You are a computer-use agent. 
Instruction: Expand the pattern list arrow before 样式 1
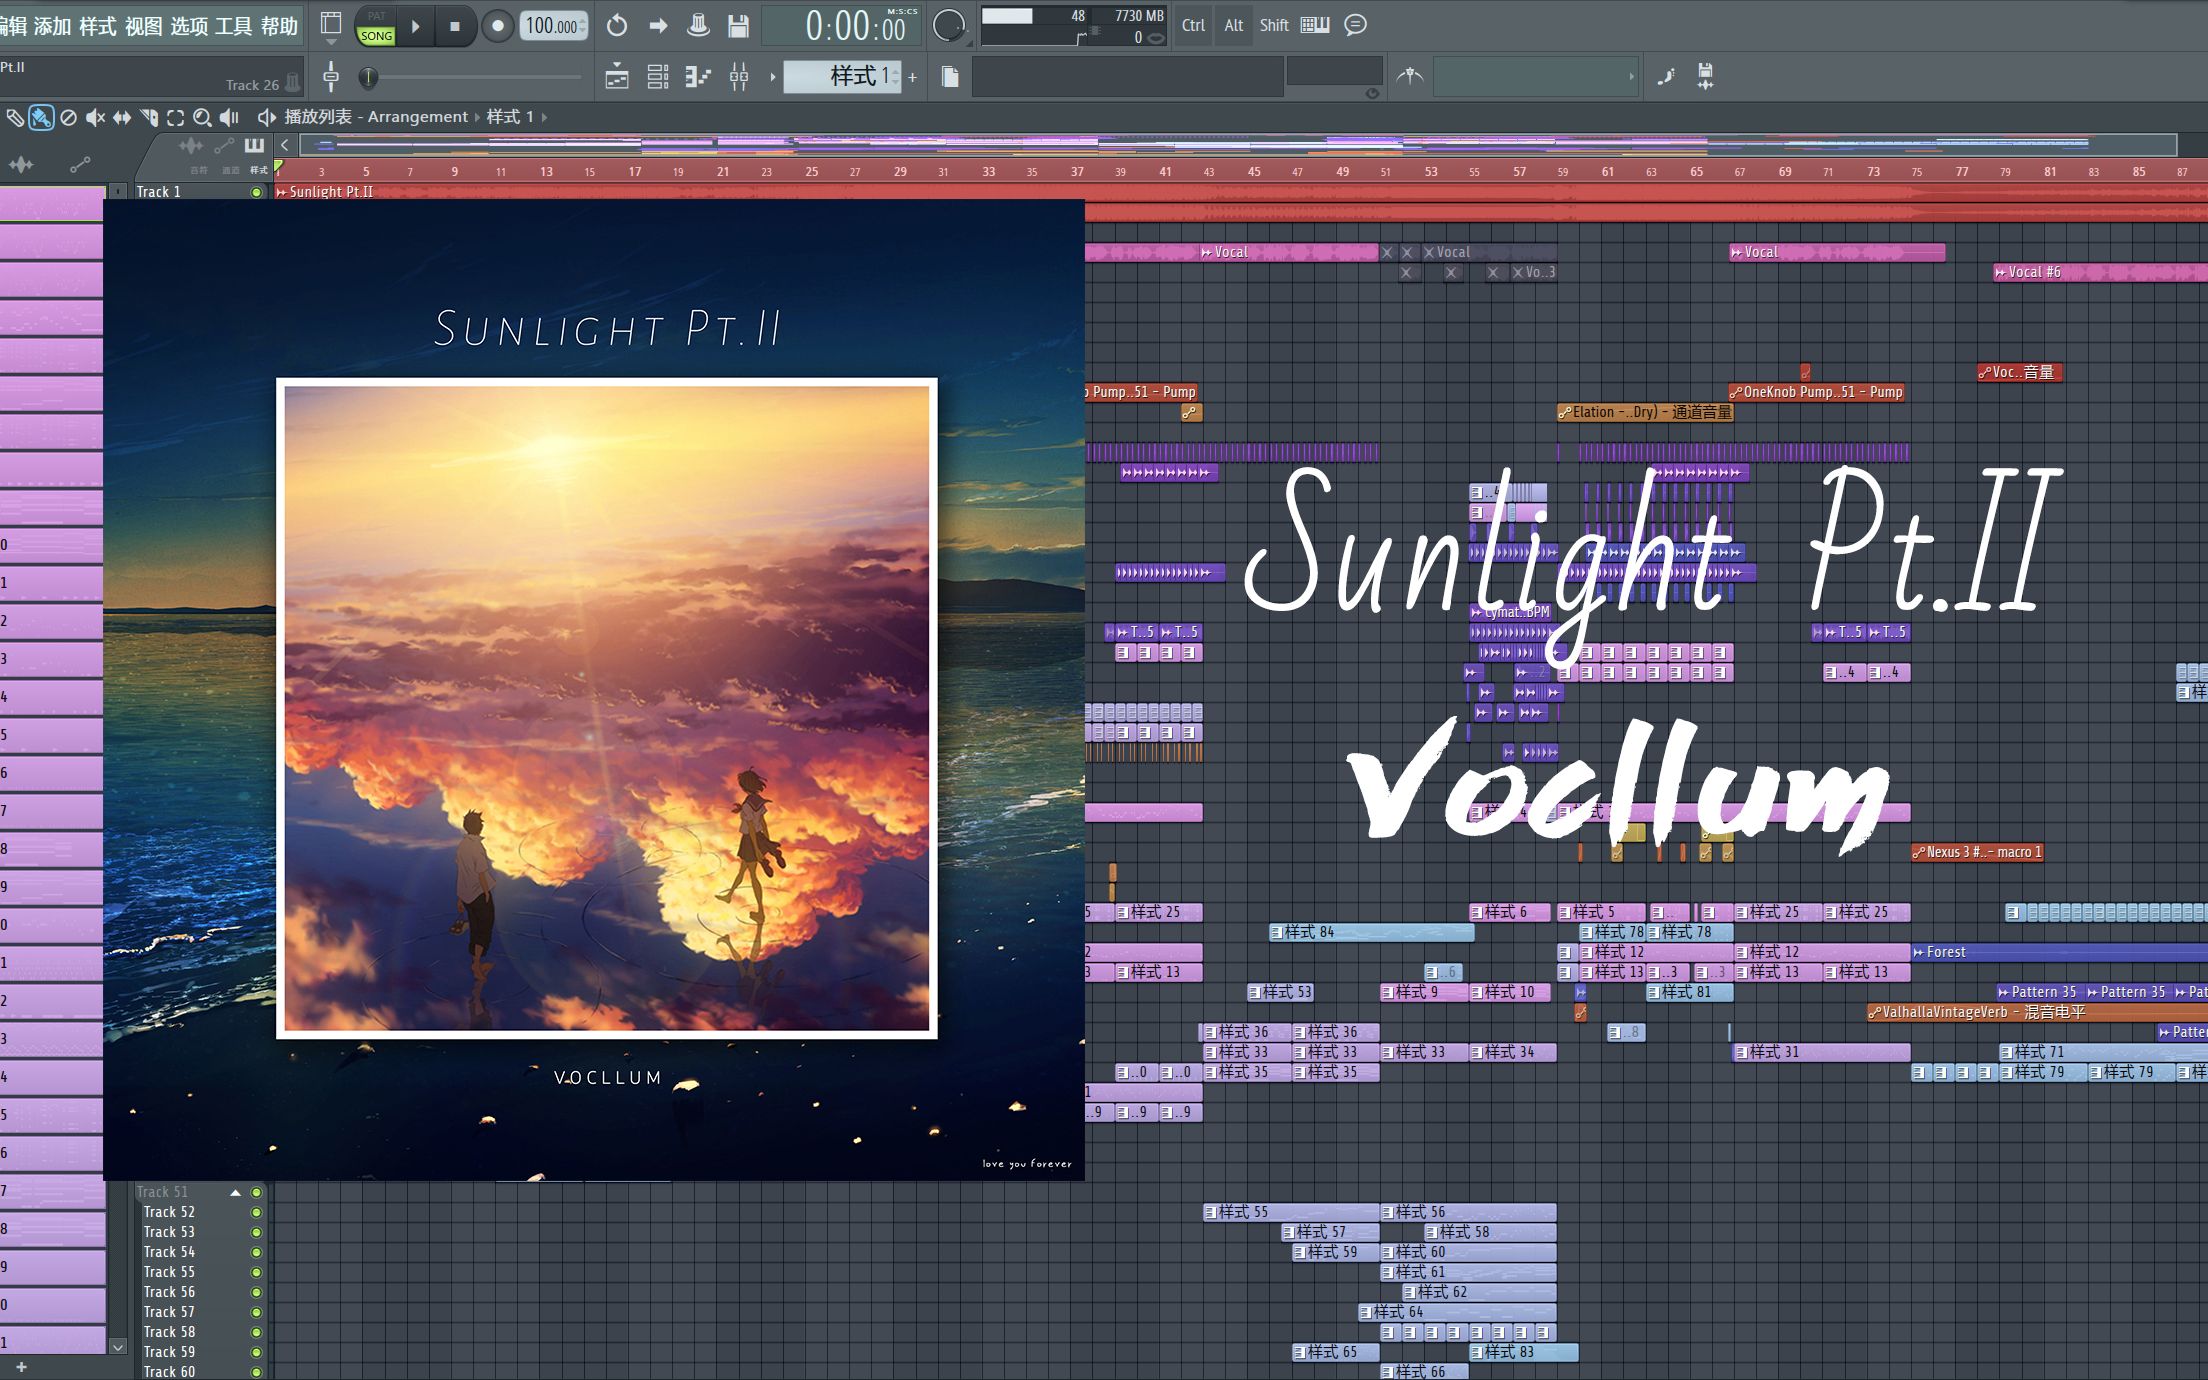772,76
